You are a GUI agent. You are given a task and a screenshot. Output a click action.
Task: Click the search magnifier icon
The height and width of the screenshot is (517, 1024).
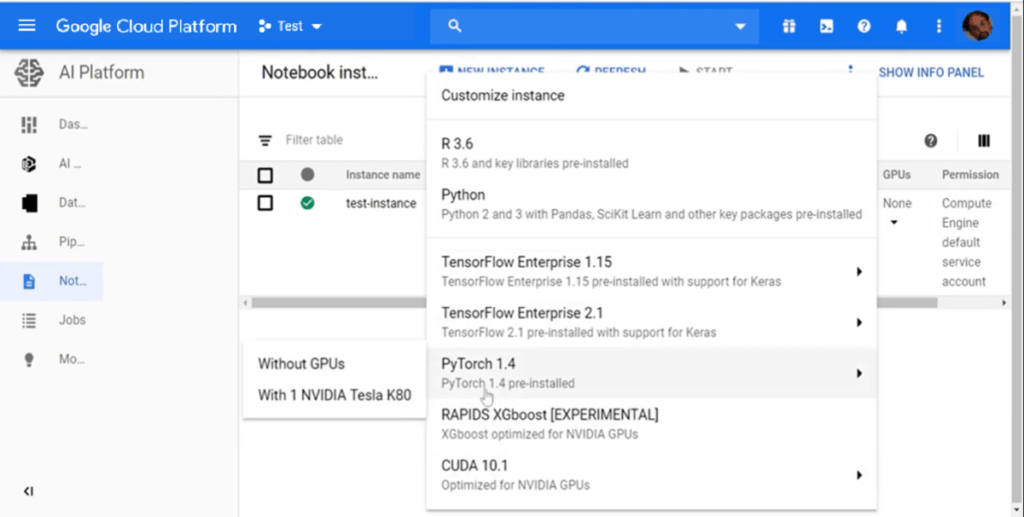[455, 26]
